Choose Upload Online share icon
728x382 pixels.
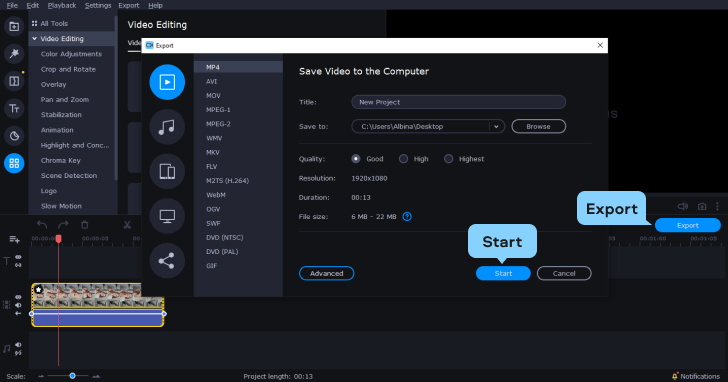click(x=167, y=260)
